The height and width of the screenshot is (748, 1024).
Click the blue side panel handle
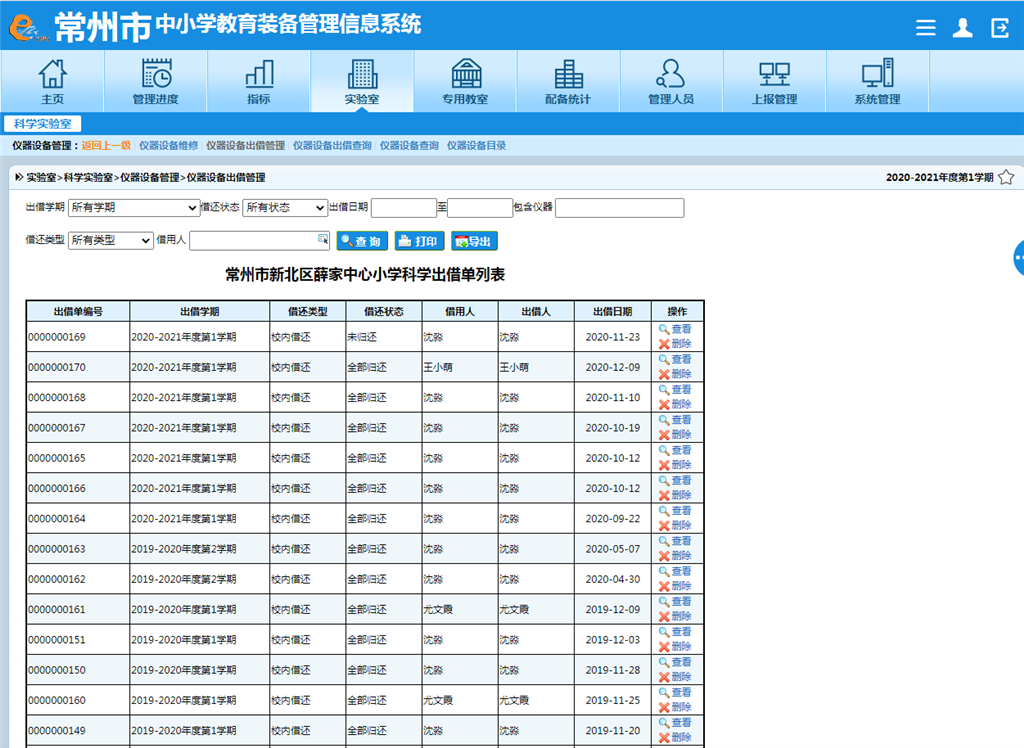[1018, 258]
